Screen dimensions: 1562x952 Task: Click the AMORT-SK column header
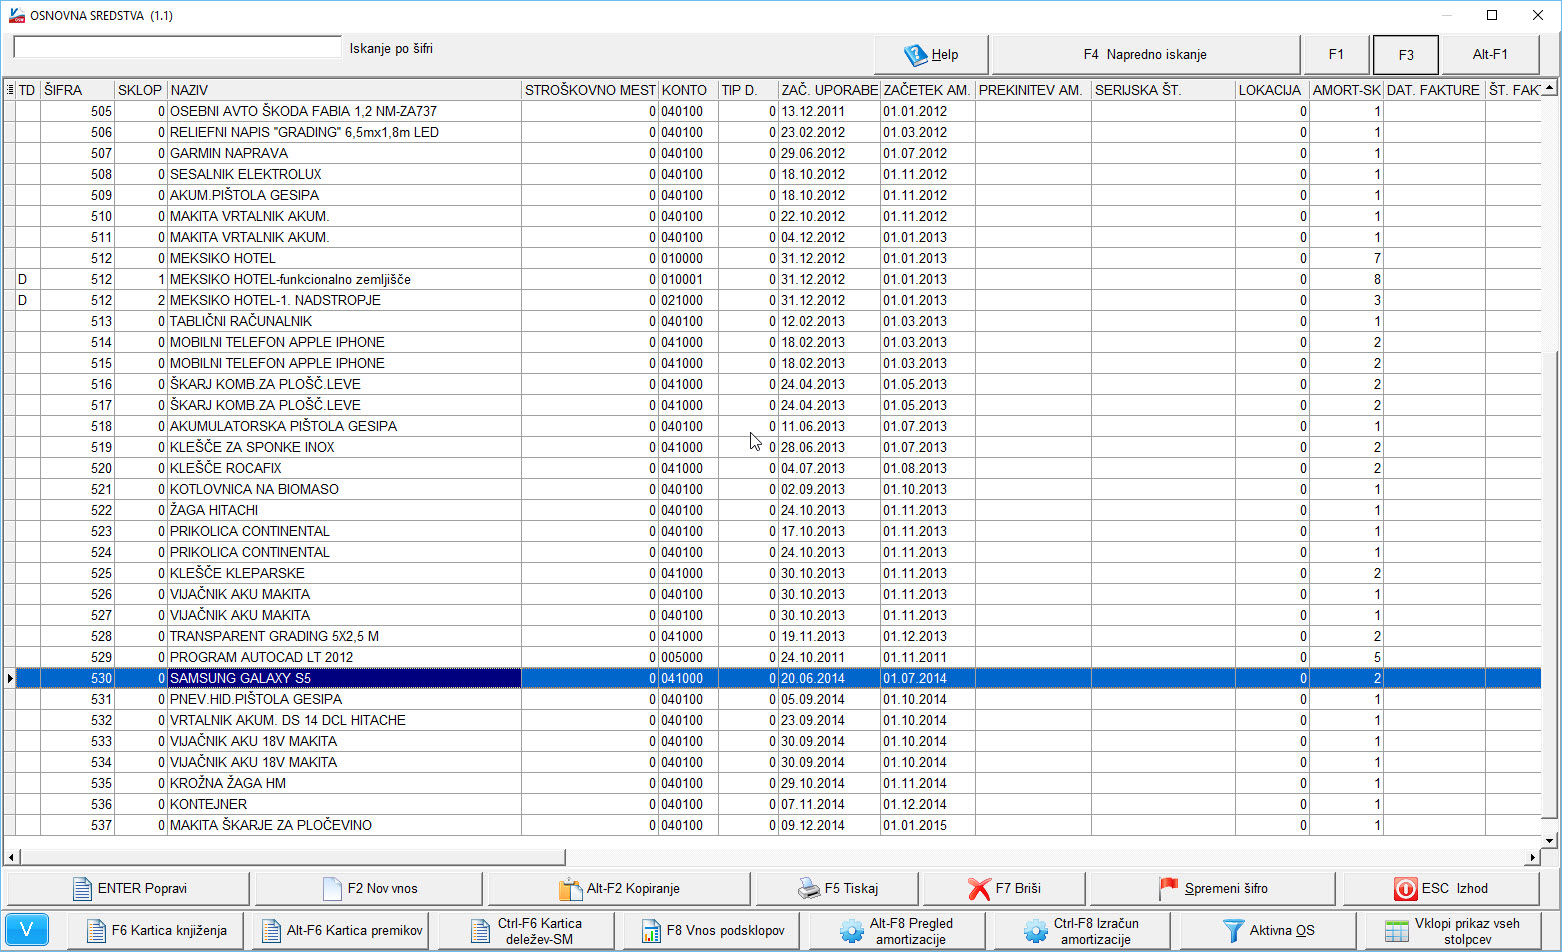[x=1346, y=90]
